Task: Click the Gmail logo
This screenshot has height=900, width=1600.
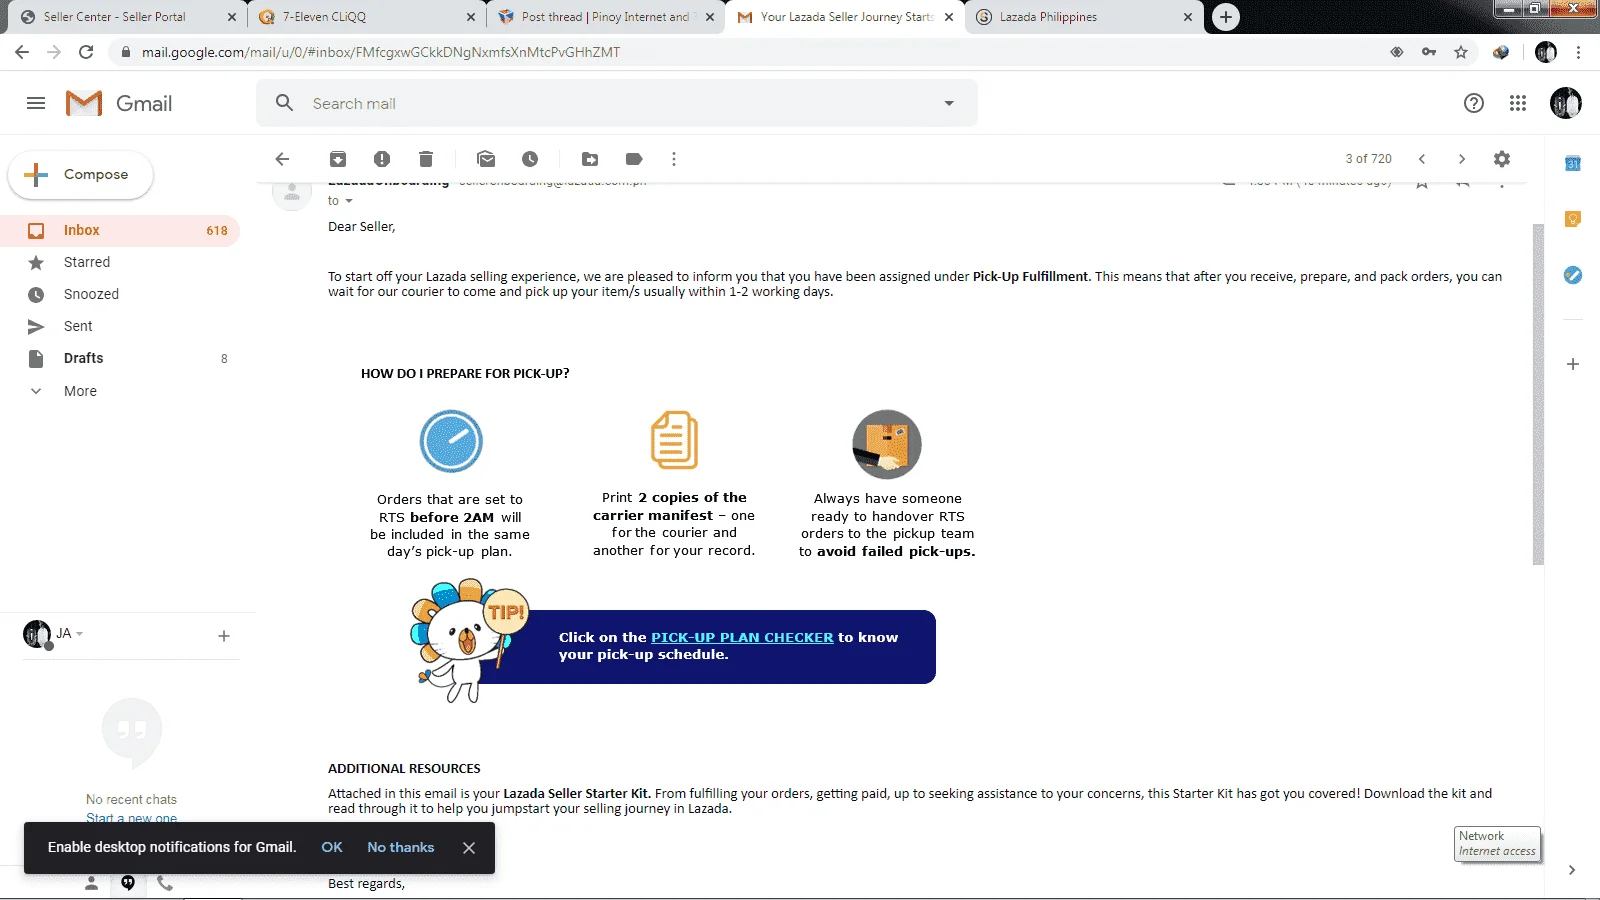Action: 119,103
